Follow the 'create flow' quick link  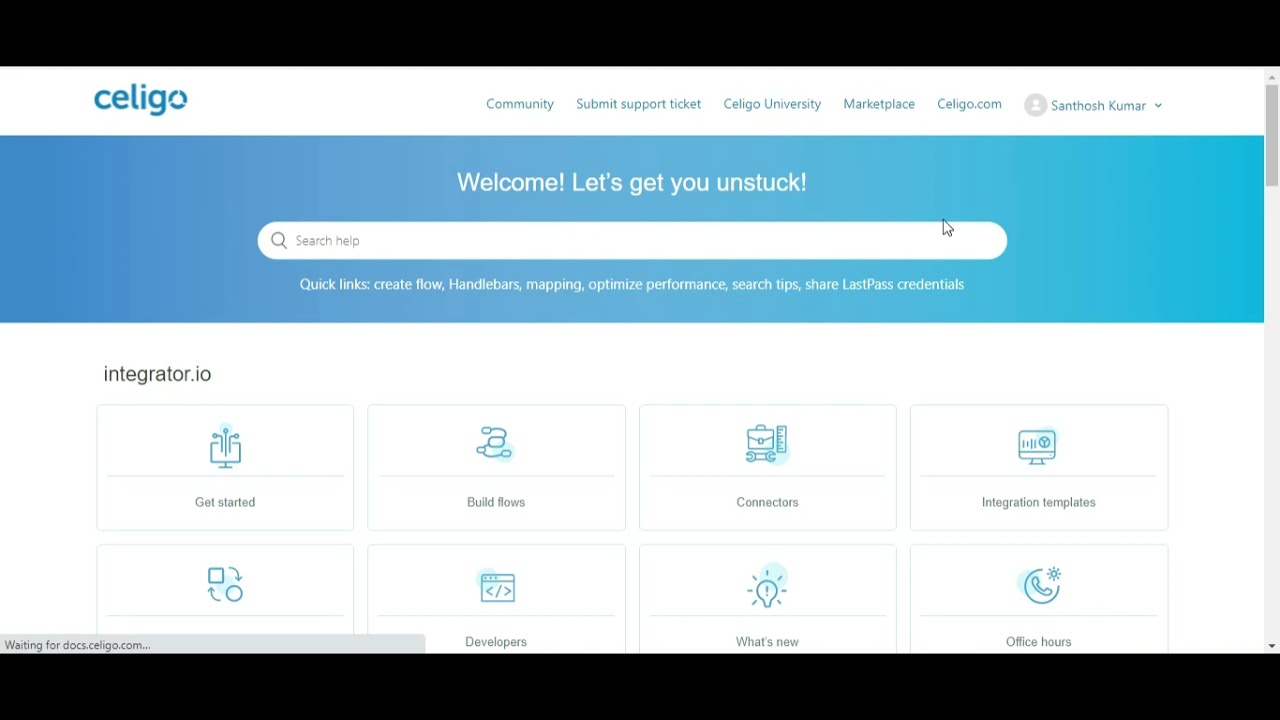click(x=408, y=284)
